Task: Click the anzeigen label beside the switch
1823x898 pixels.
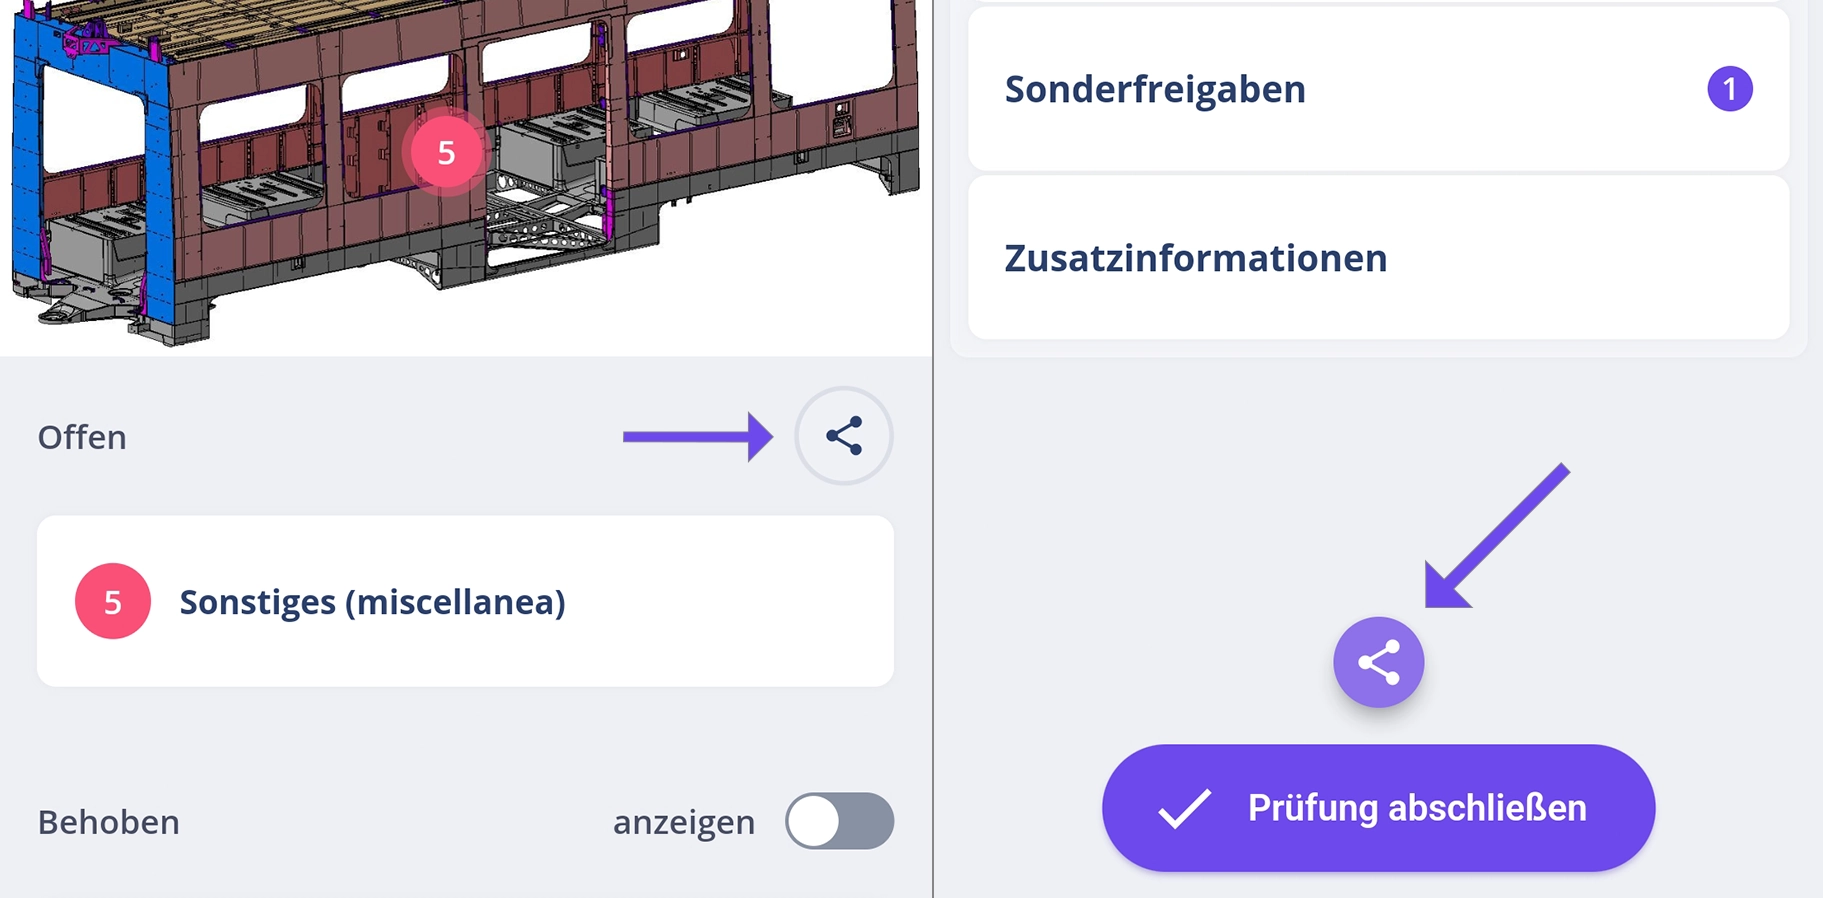Action: 684,822
